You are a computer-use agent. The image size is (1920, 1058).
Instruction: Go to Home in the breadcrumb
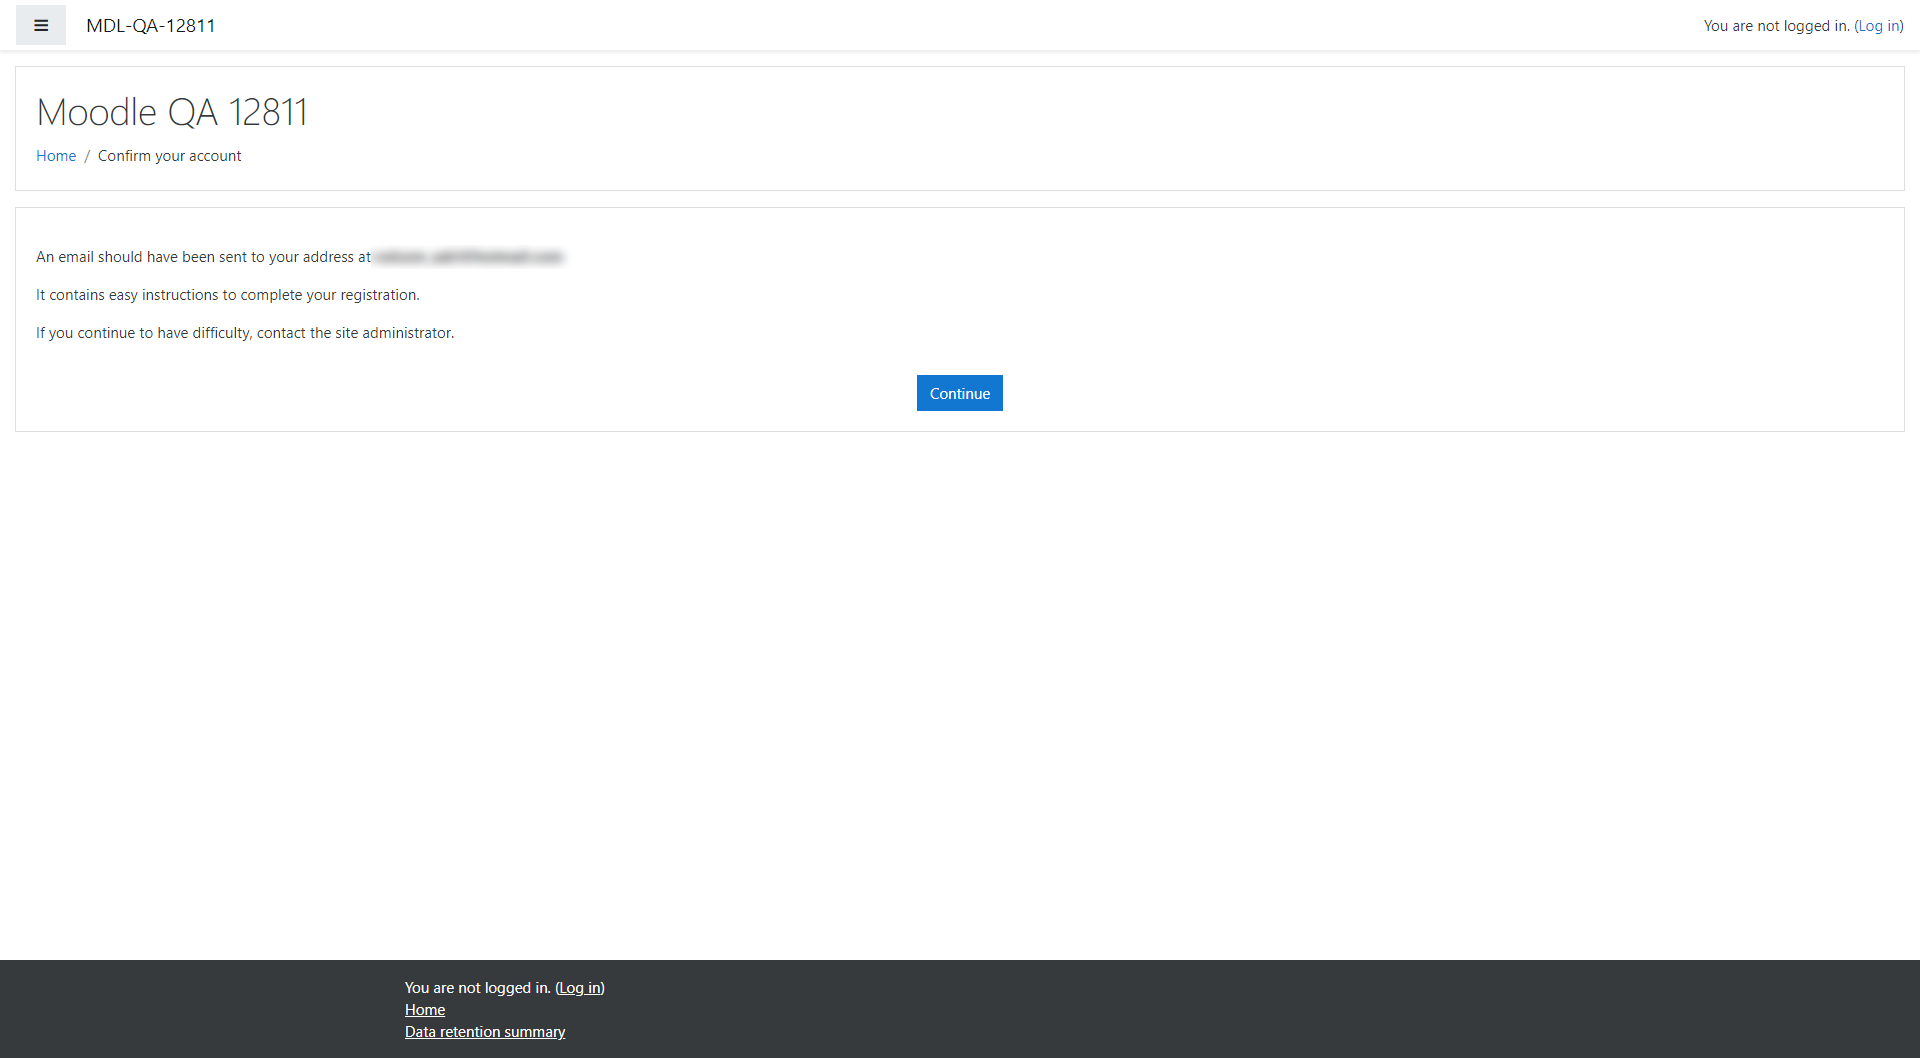56,156
